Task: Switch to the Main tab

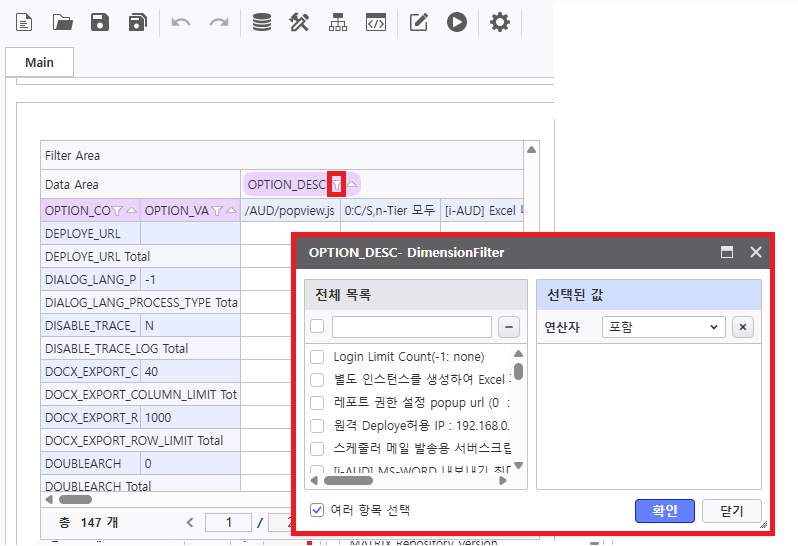Action: click(x=40, y=62)
